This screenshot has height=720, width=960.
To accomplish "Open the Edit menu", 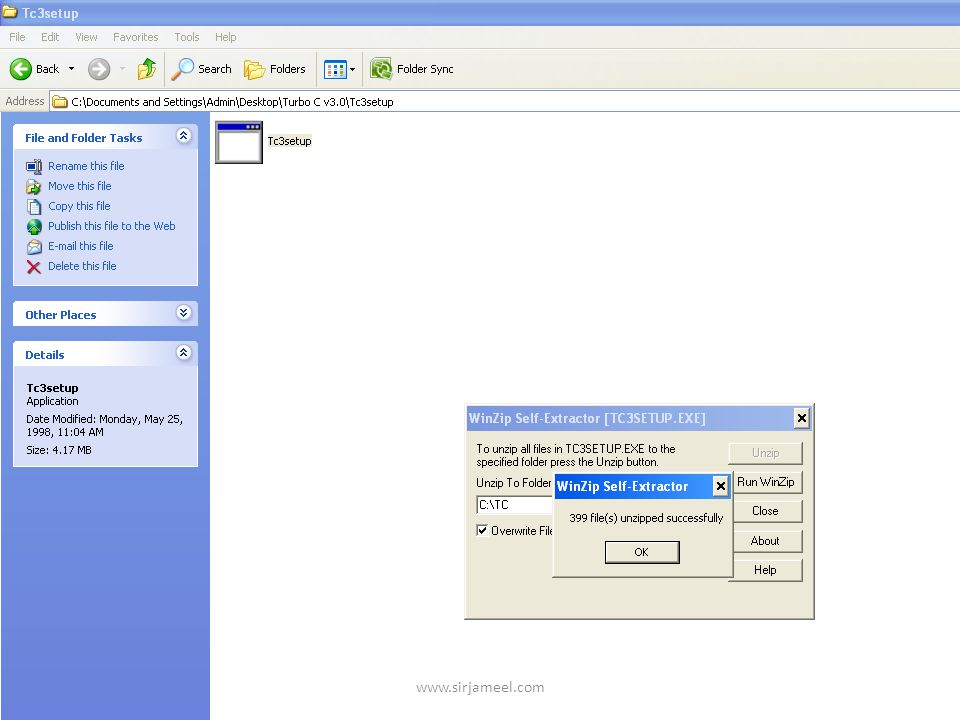I will click(x=50, y=37).
